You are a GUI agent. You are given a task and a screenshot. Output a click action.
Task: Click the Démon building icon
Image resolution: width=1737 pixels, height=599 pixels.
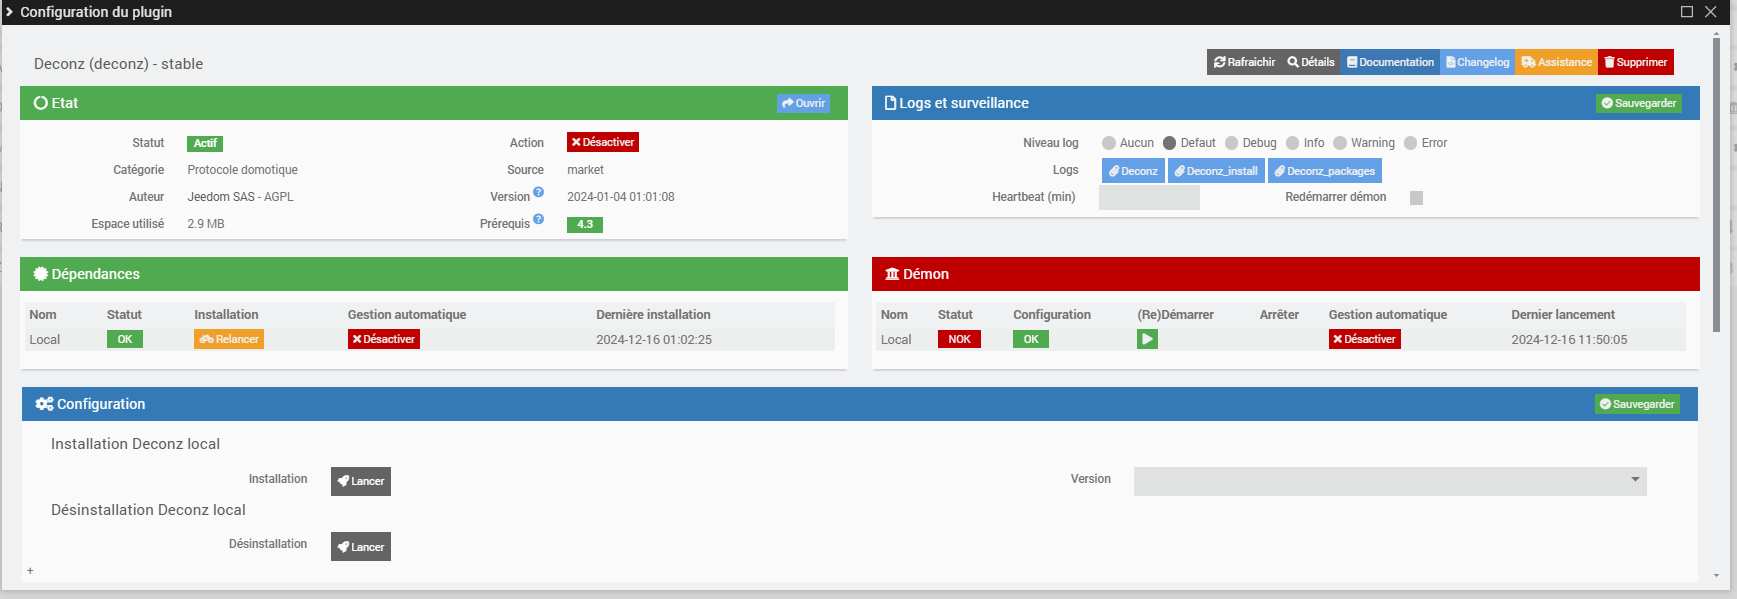coord(892,274)
